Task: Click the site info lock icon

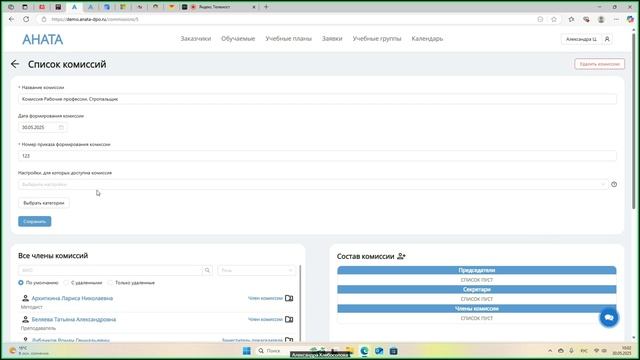Action: [44, 19]
